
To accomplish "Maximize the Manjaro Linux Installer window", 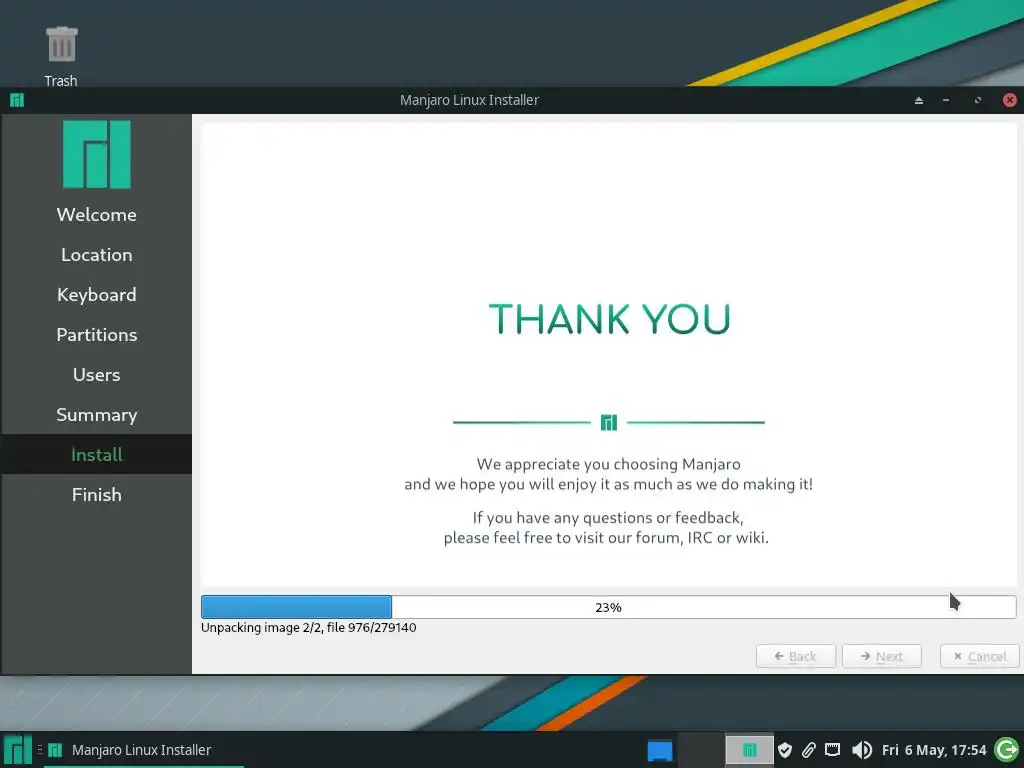I will point(978,100).
